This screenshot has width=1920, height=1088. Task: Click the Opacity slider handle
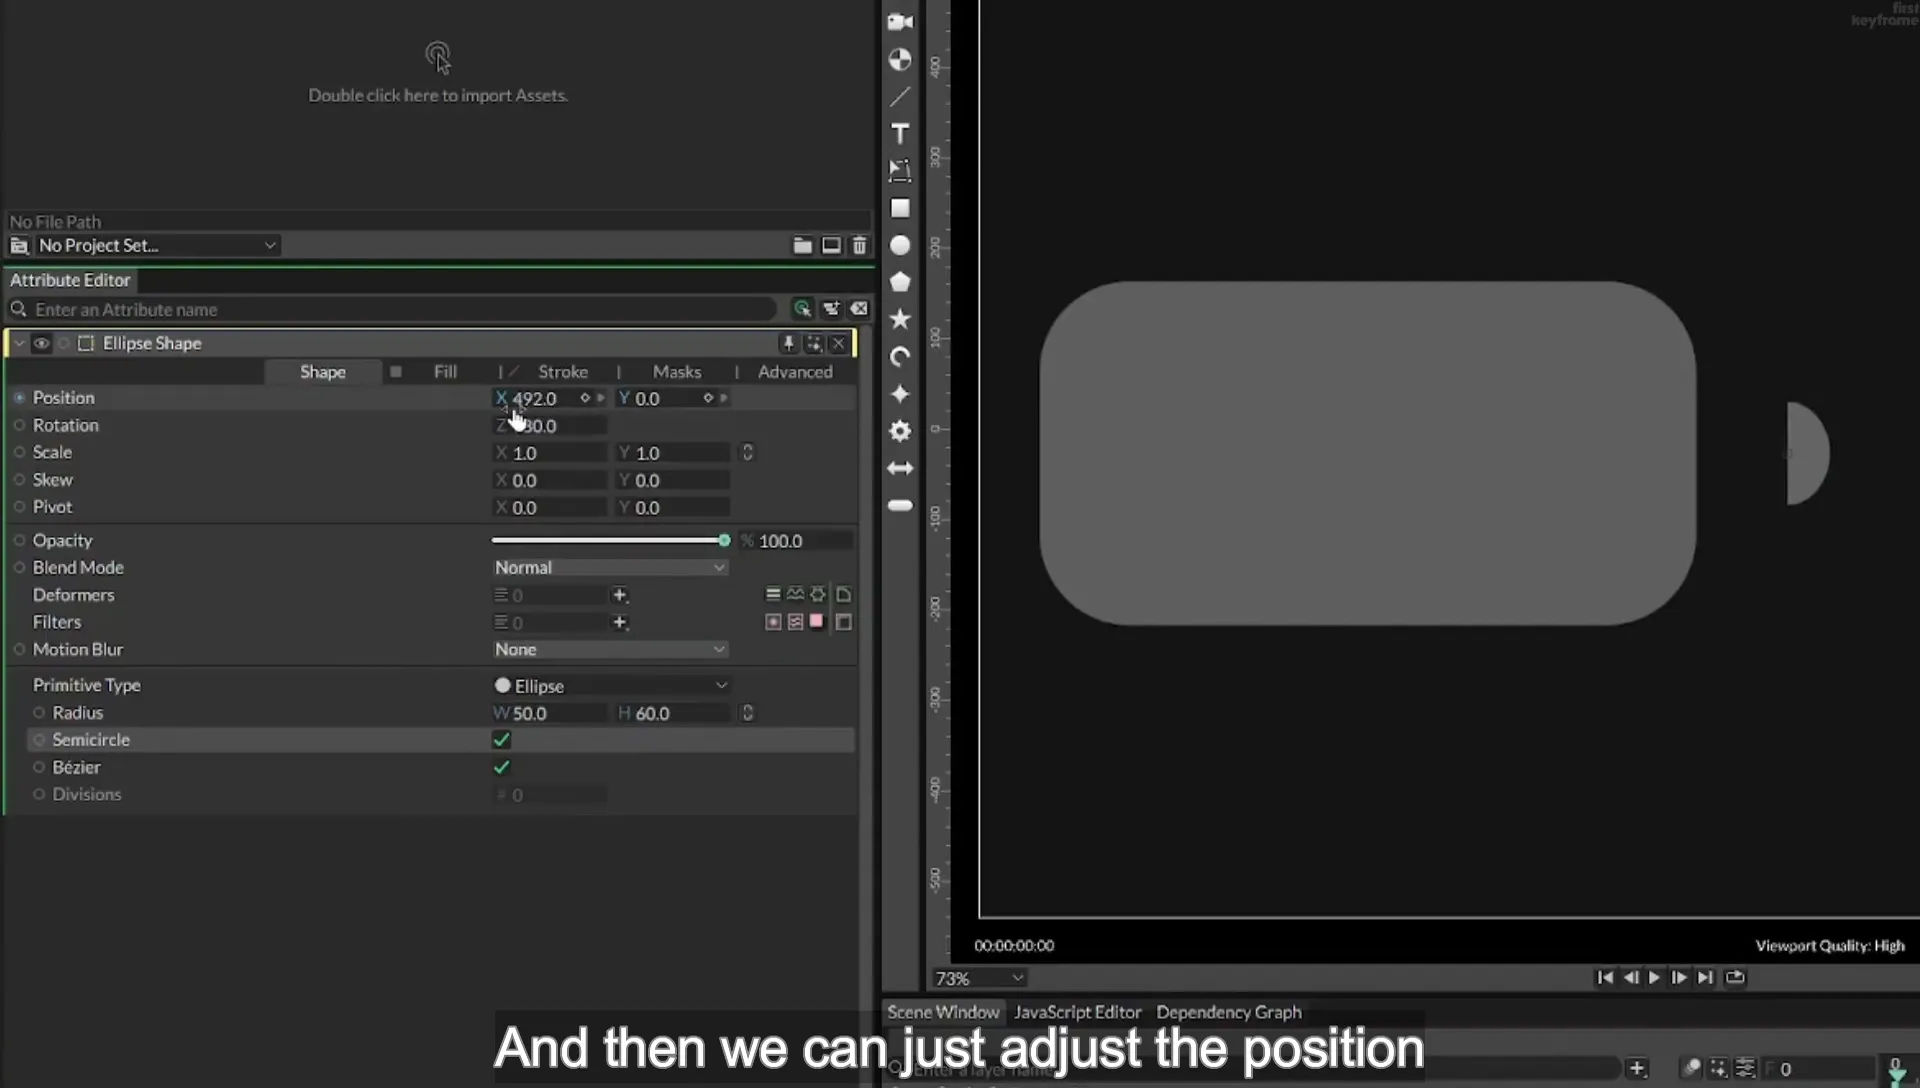(x=724, y=541)
